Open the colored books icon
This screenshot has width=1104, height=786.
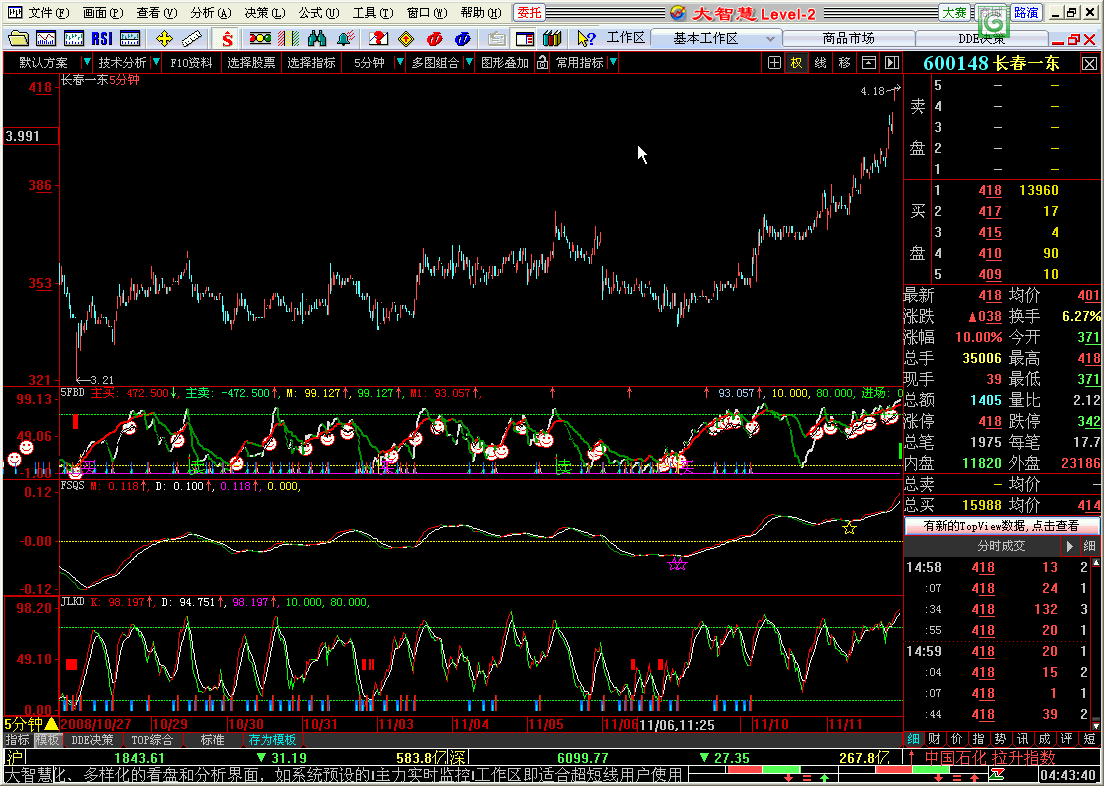click(552, 38)
